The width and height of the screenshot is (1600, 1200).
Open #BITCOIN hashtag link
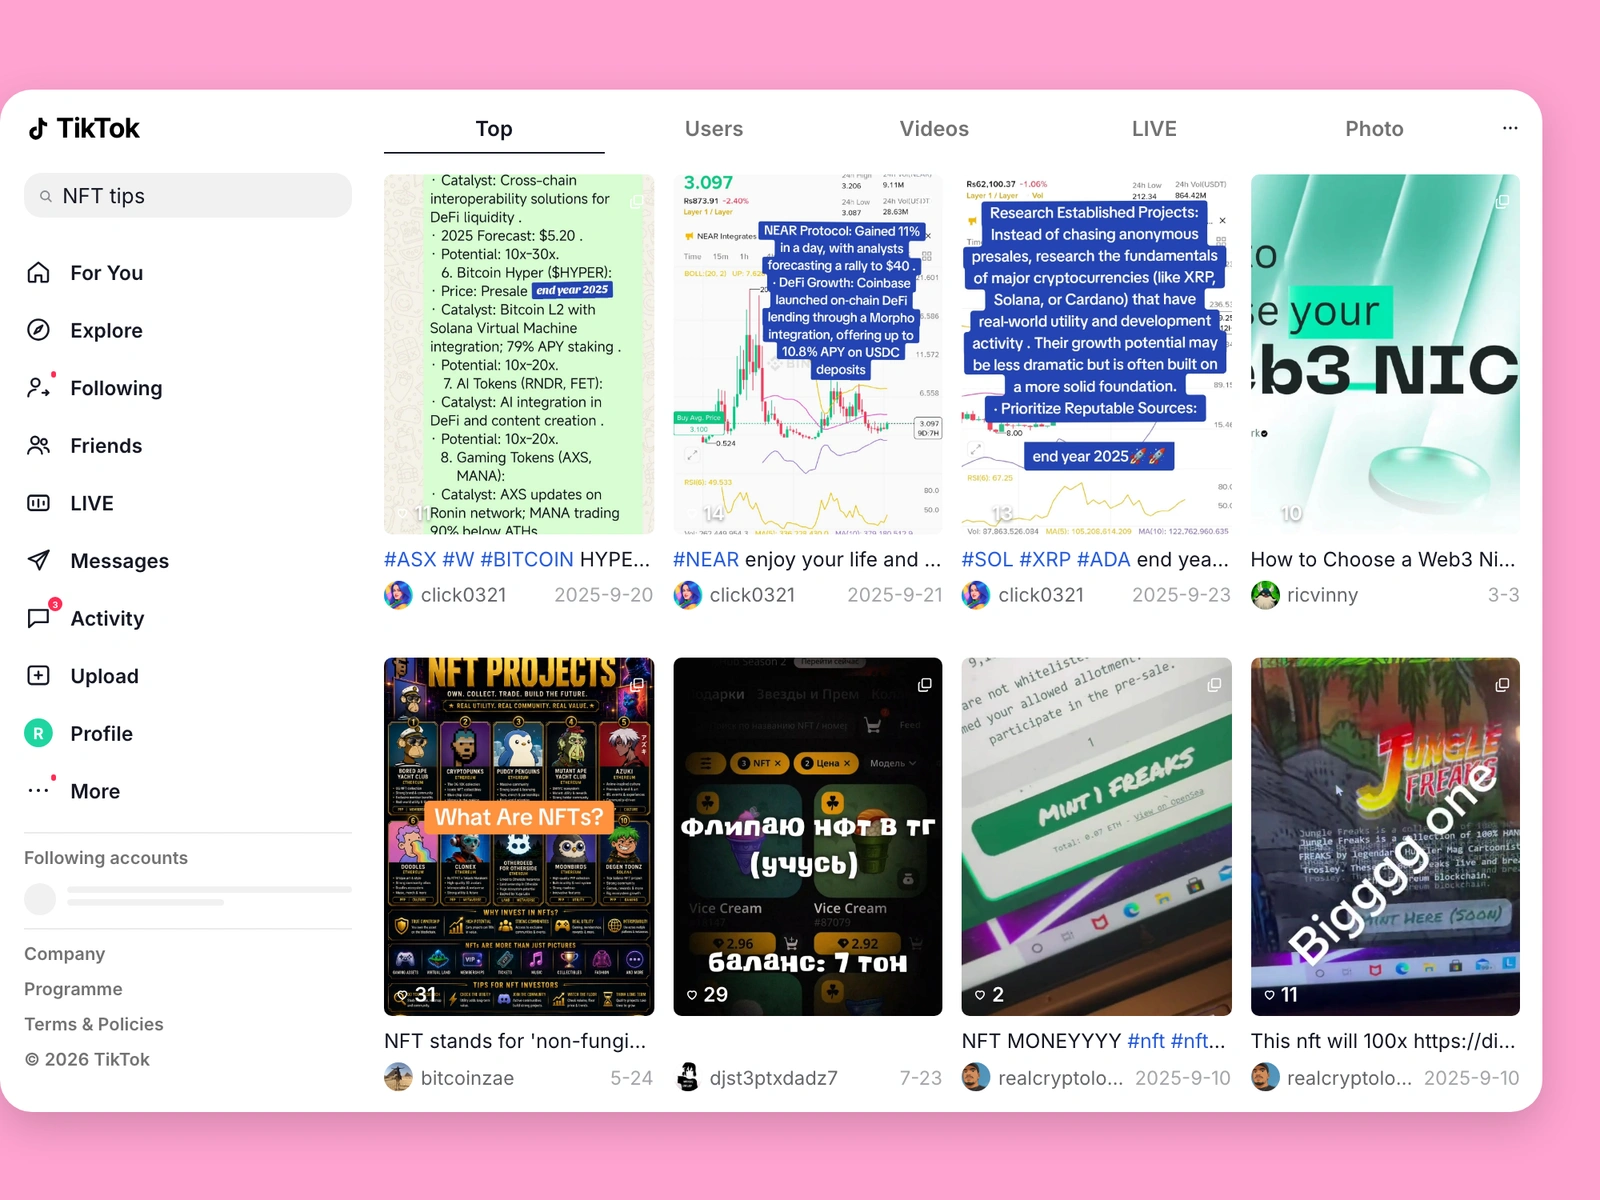point(527,559)
